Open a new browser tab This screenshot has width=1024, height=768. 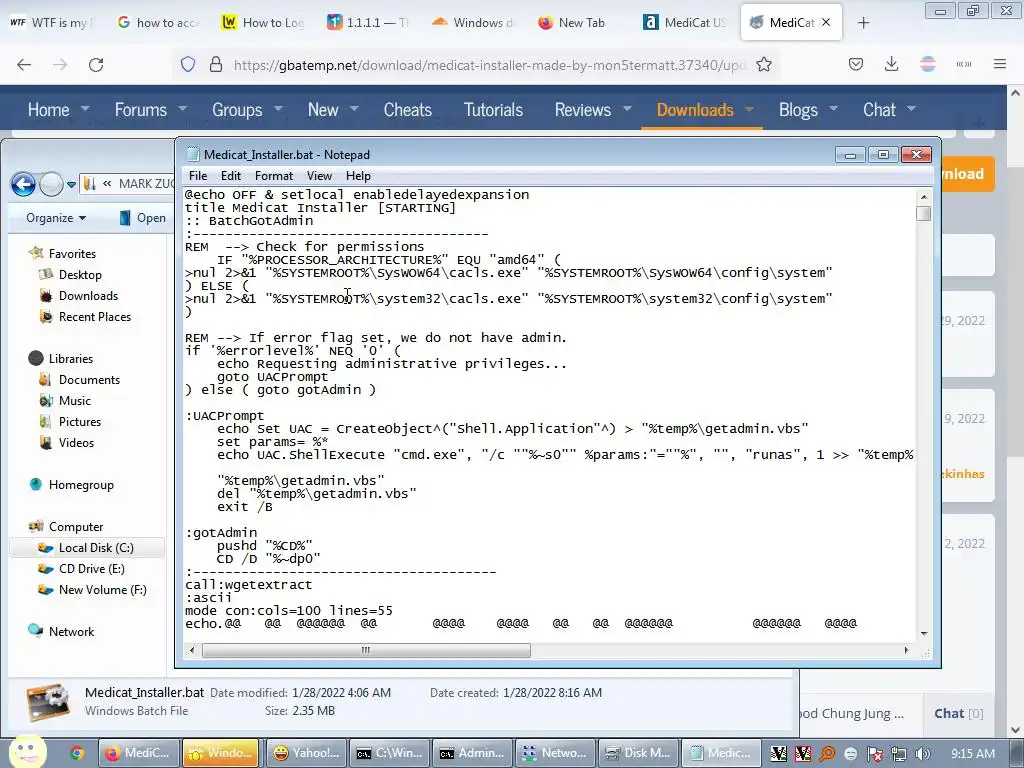(863, 23)
